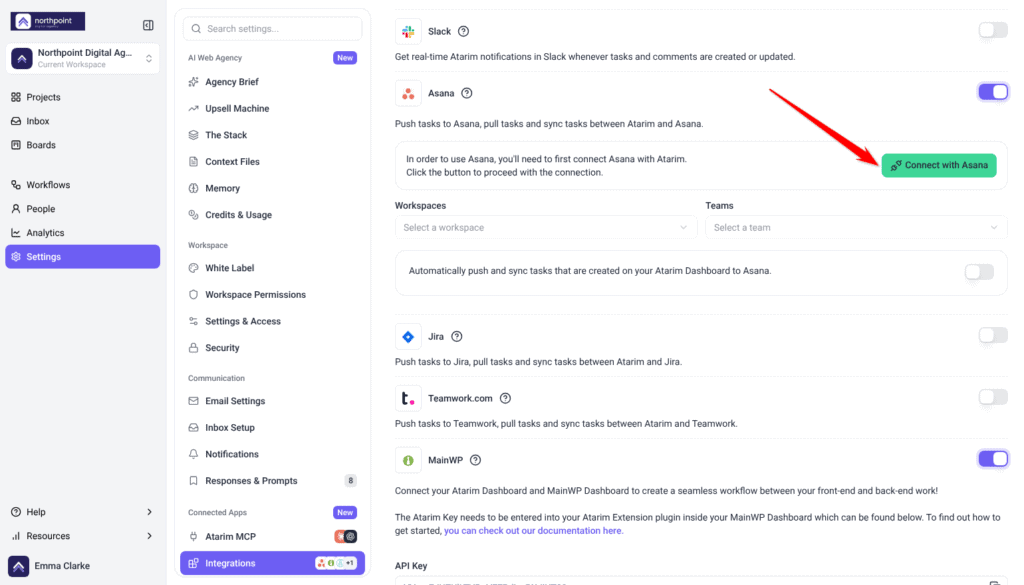
Task: Click Emma Clarke's profile avatar
Action: (18, 566)
